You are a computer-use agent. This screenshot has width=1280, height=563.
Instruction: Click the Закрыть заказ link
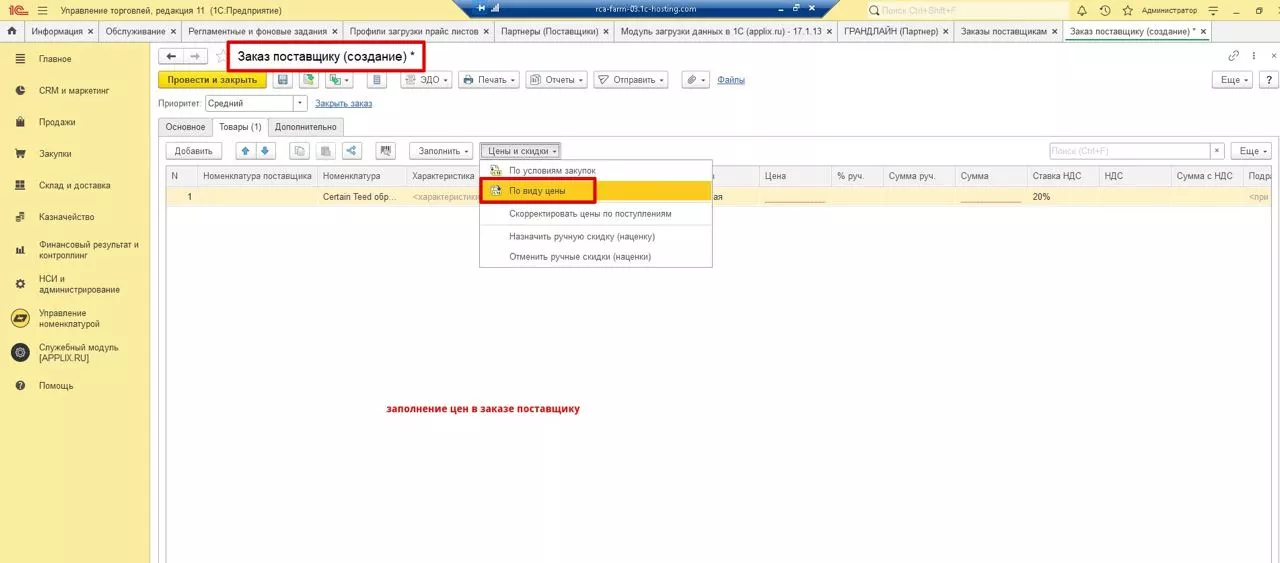tap(343, 103)
